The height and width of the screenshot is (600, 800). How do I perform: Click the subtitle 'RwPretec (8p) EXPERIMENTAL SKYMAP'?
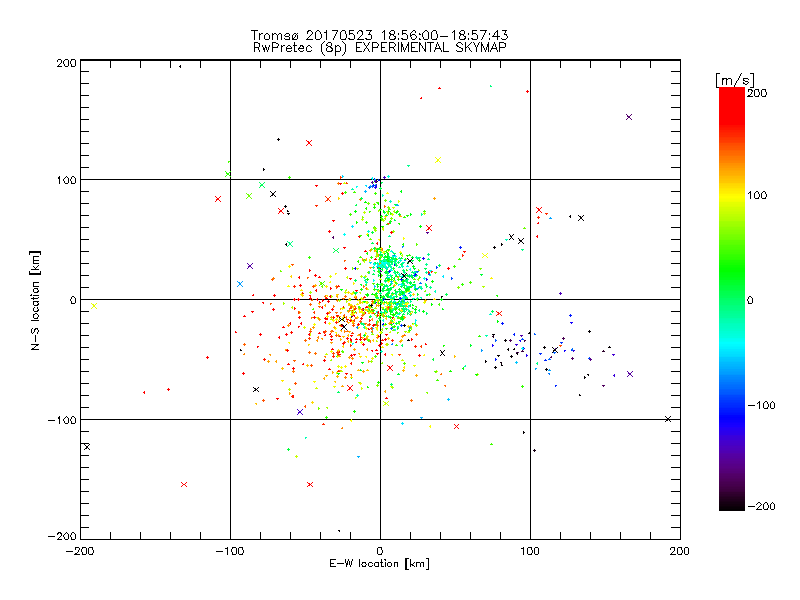click(x=379, y=47)
